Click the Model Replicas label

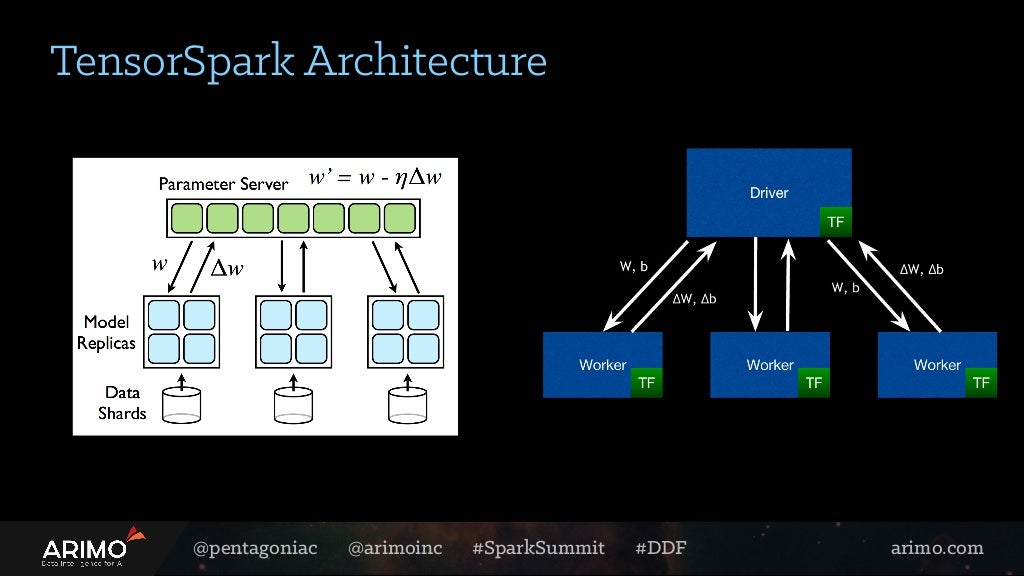pyautogui.click(x=106, y=332)
